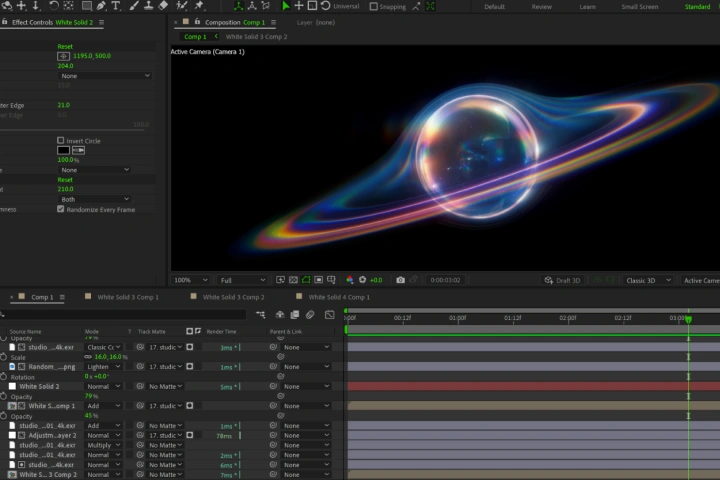Click the Learn workspace button

(x=587, y=6)
